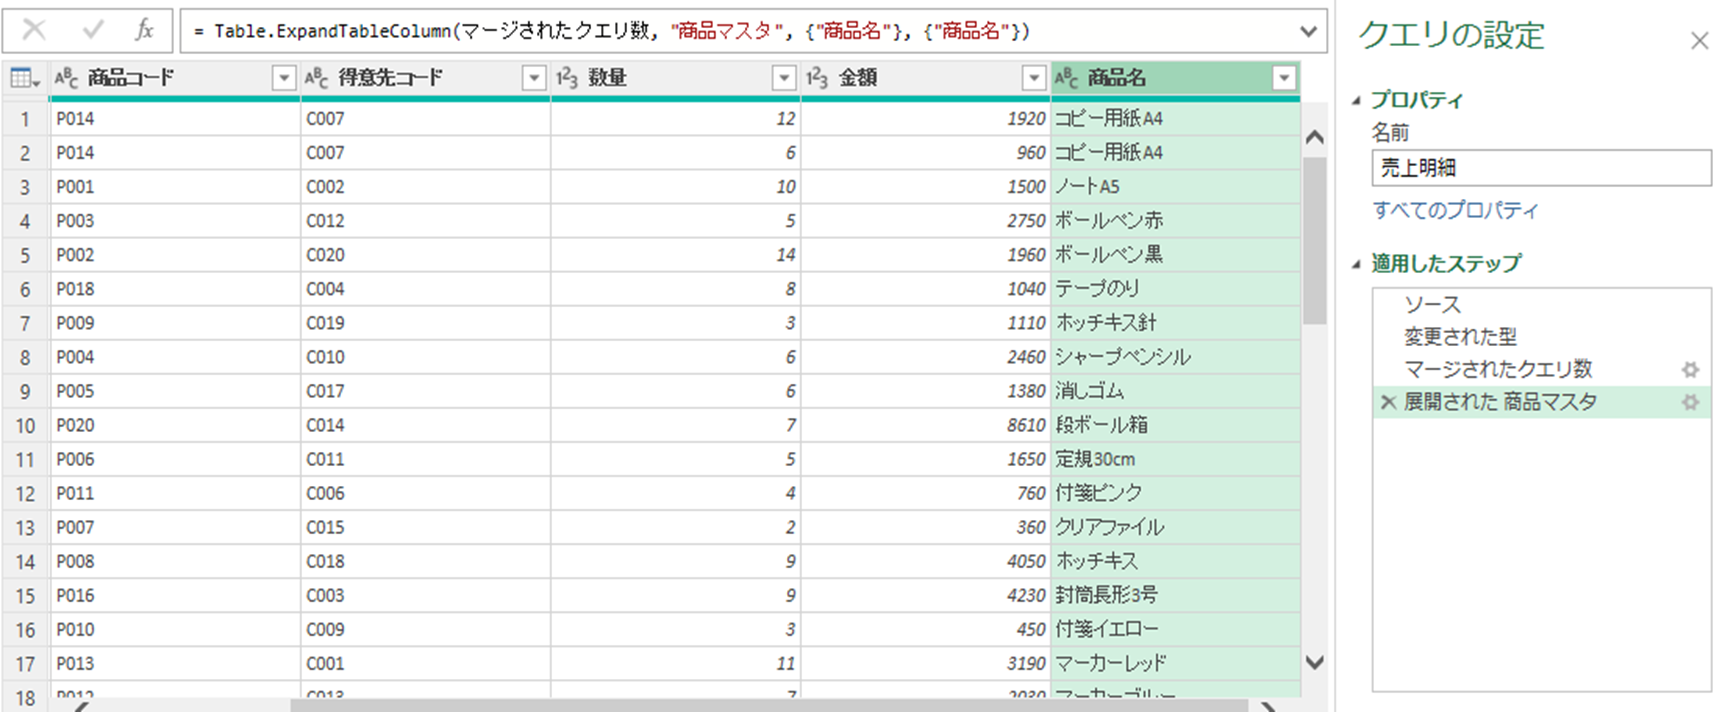Select the 変更された型 applied step
The height and width of the screenshot is (712, 1725).
click(1460, 337)
